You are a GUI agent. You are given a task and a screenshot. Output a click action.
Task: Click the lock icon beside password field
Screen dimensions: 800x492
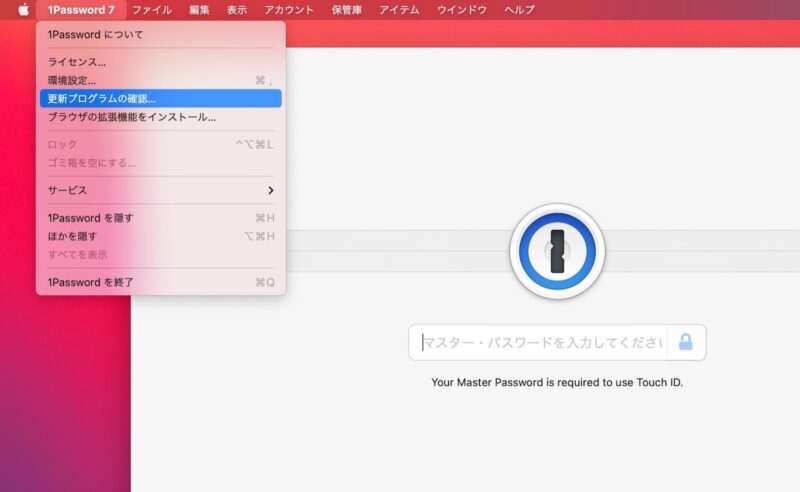(686, 342)
